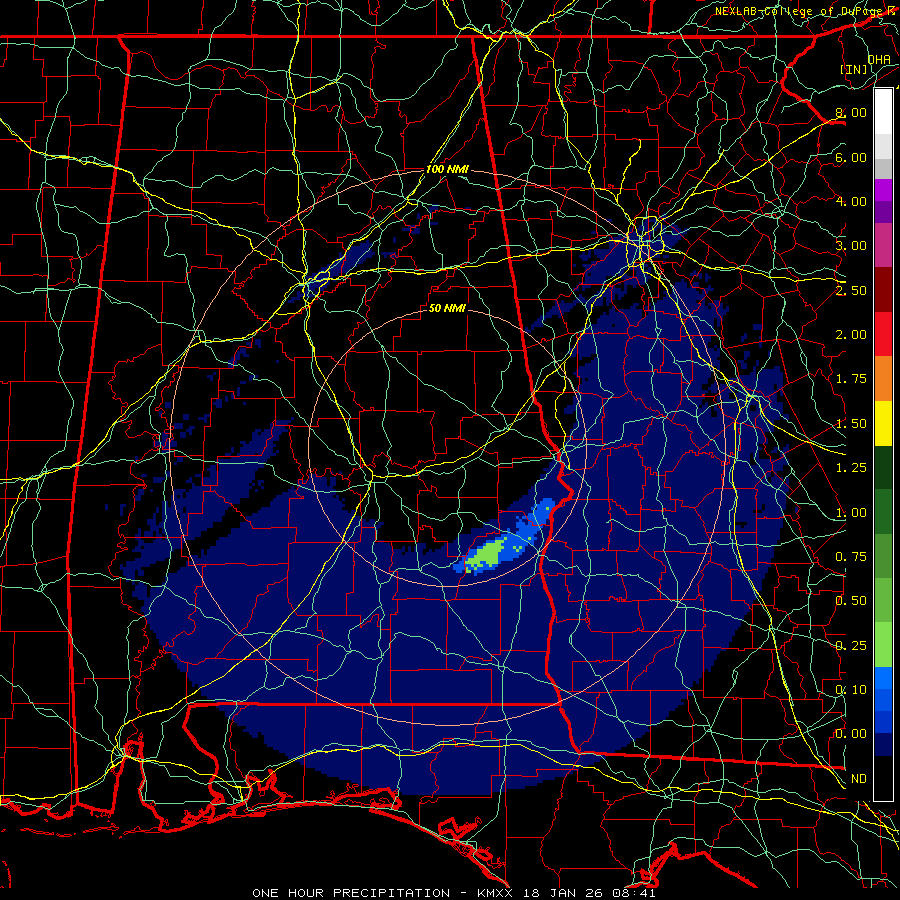This screenshot has width=900, height=900.
Task: Pick the orange legend swatch
Action: (x=883, y=379)
